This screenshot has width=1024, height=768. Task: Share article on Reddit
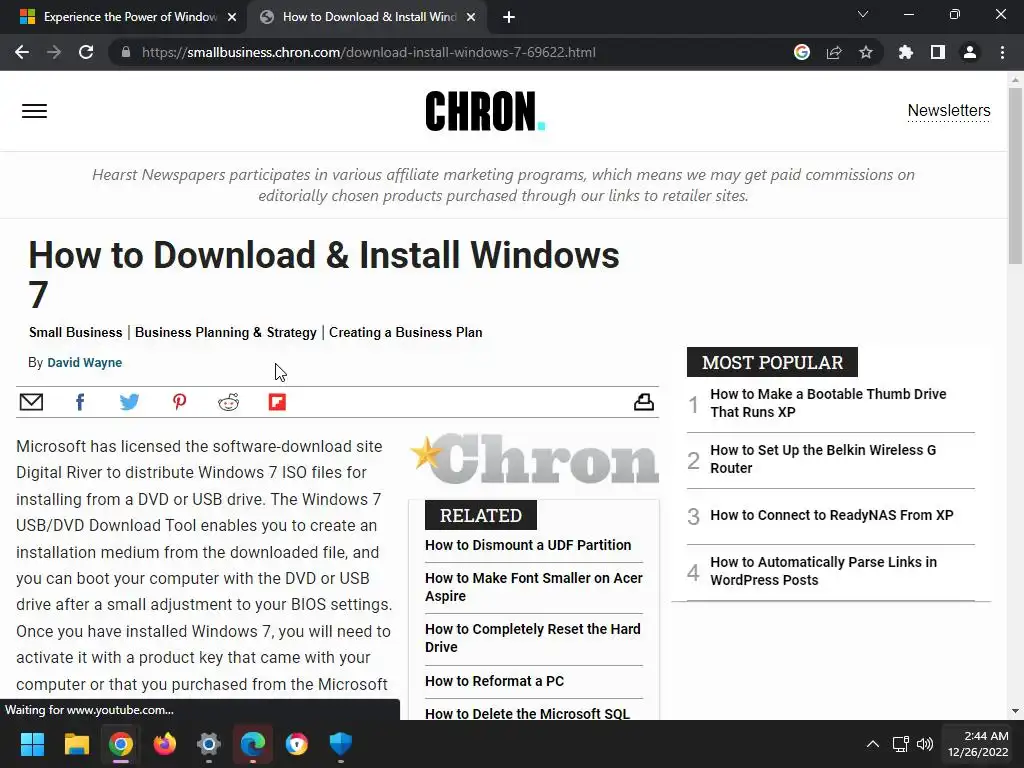coord(229,402)
